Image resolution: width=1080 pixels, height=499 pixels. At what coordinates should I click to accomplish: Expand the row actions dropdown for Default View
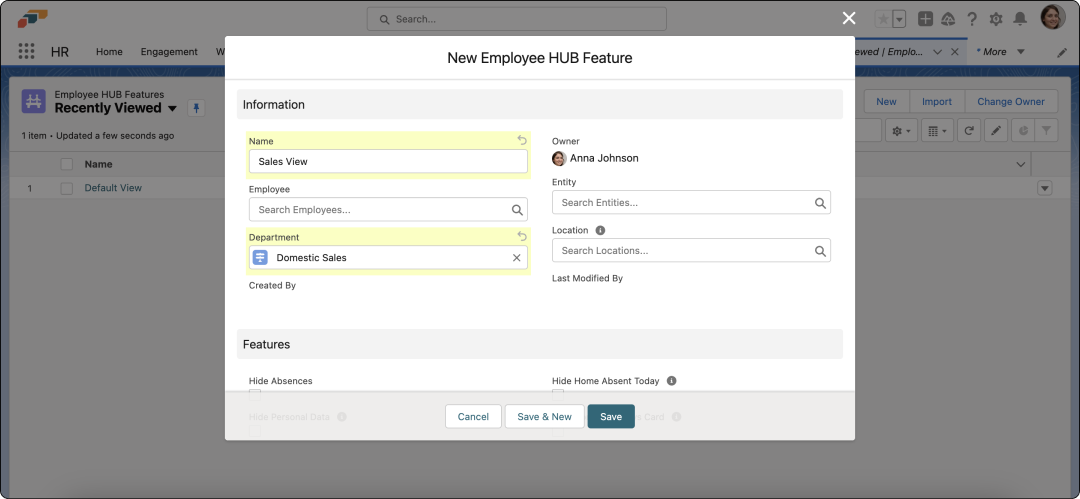coord(1045,188)
